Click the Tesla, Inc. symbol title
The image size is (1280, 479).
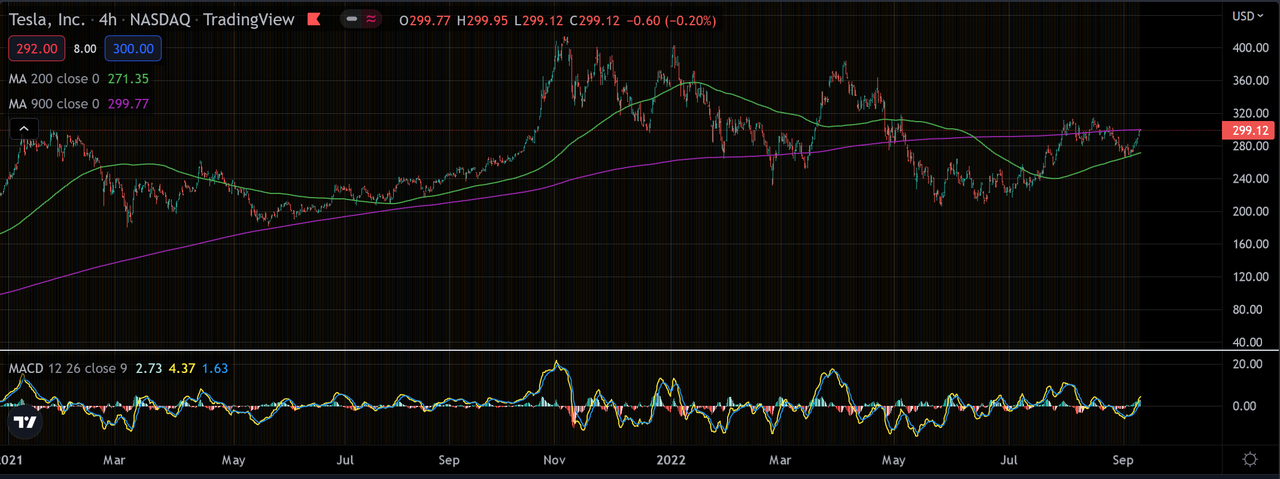47,19
